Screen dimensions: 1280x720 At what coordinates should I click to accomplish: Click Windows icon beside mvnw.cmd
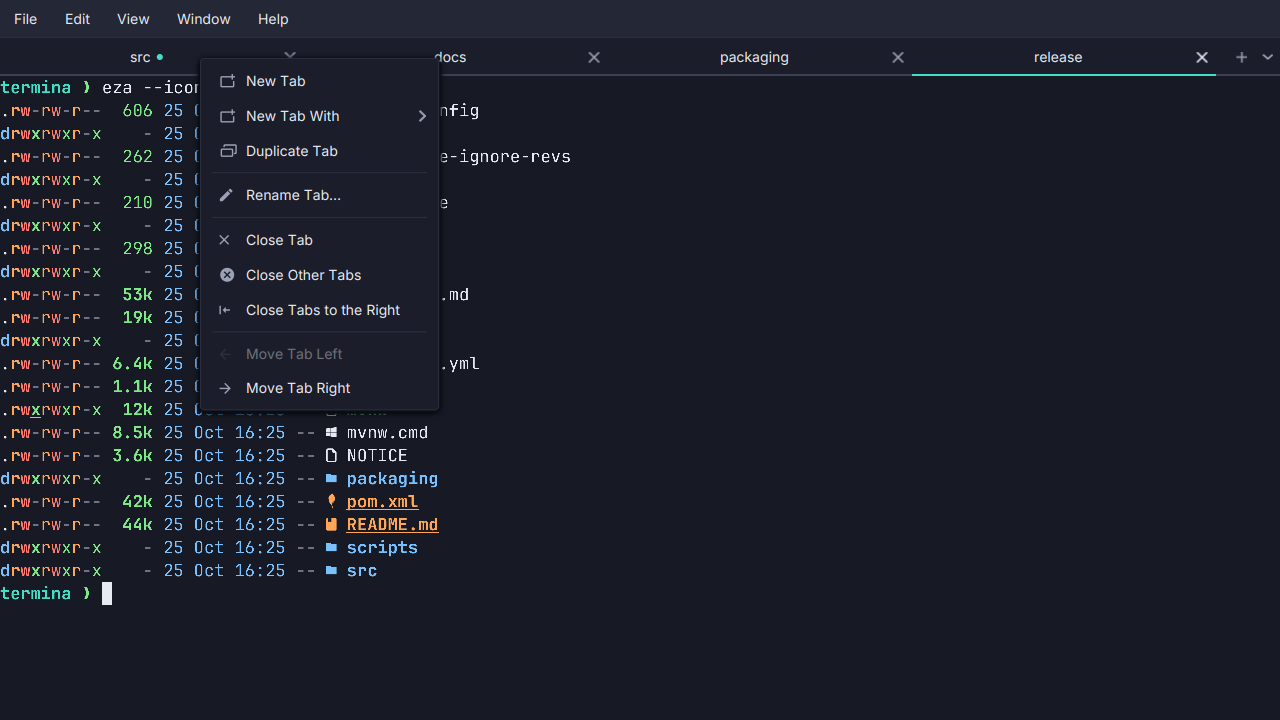[x=332, y=433]
